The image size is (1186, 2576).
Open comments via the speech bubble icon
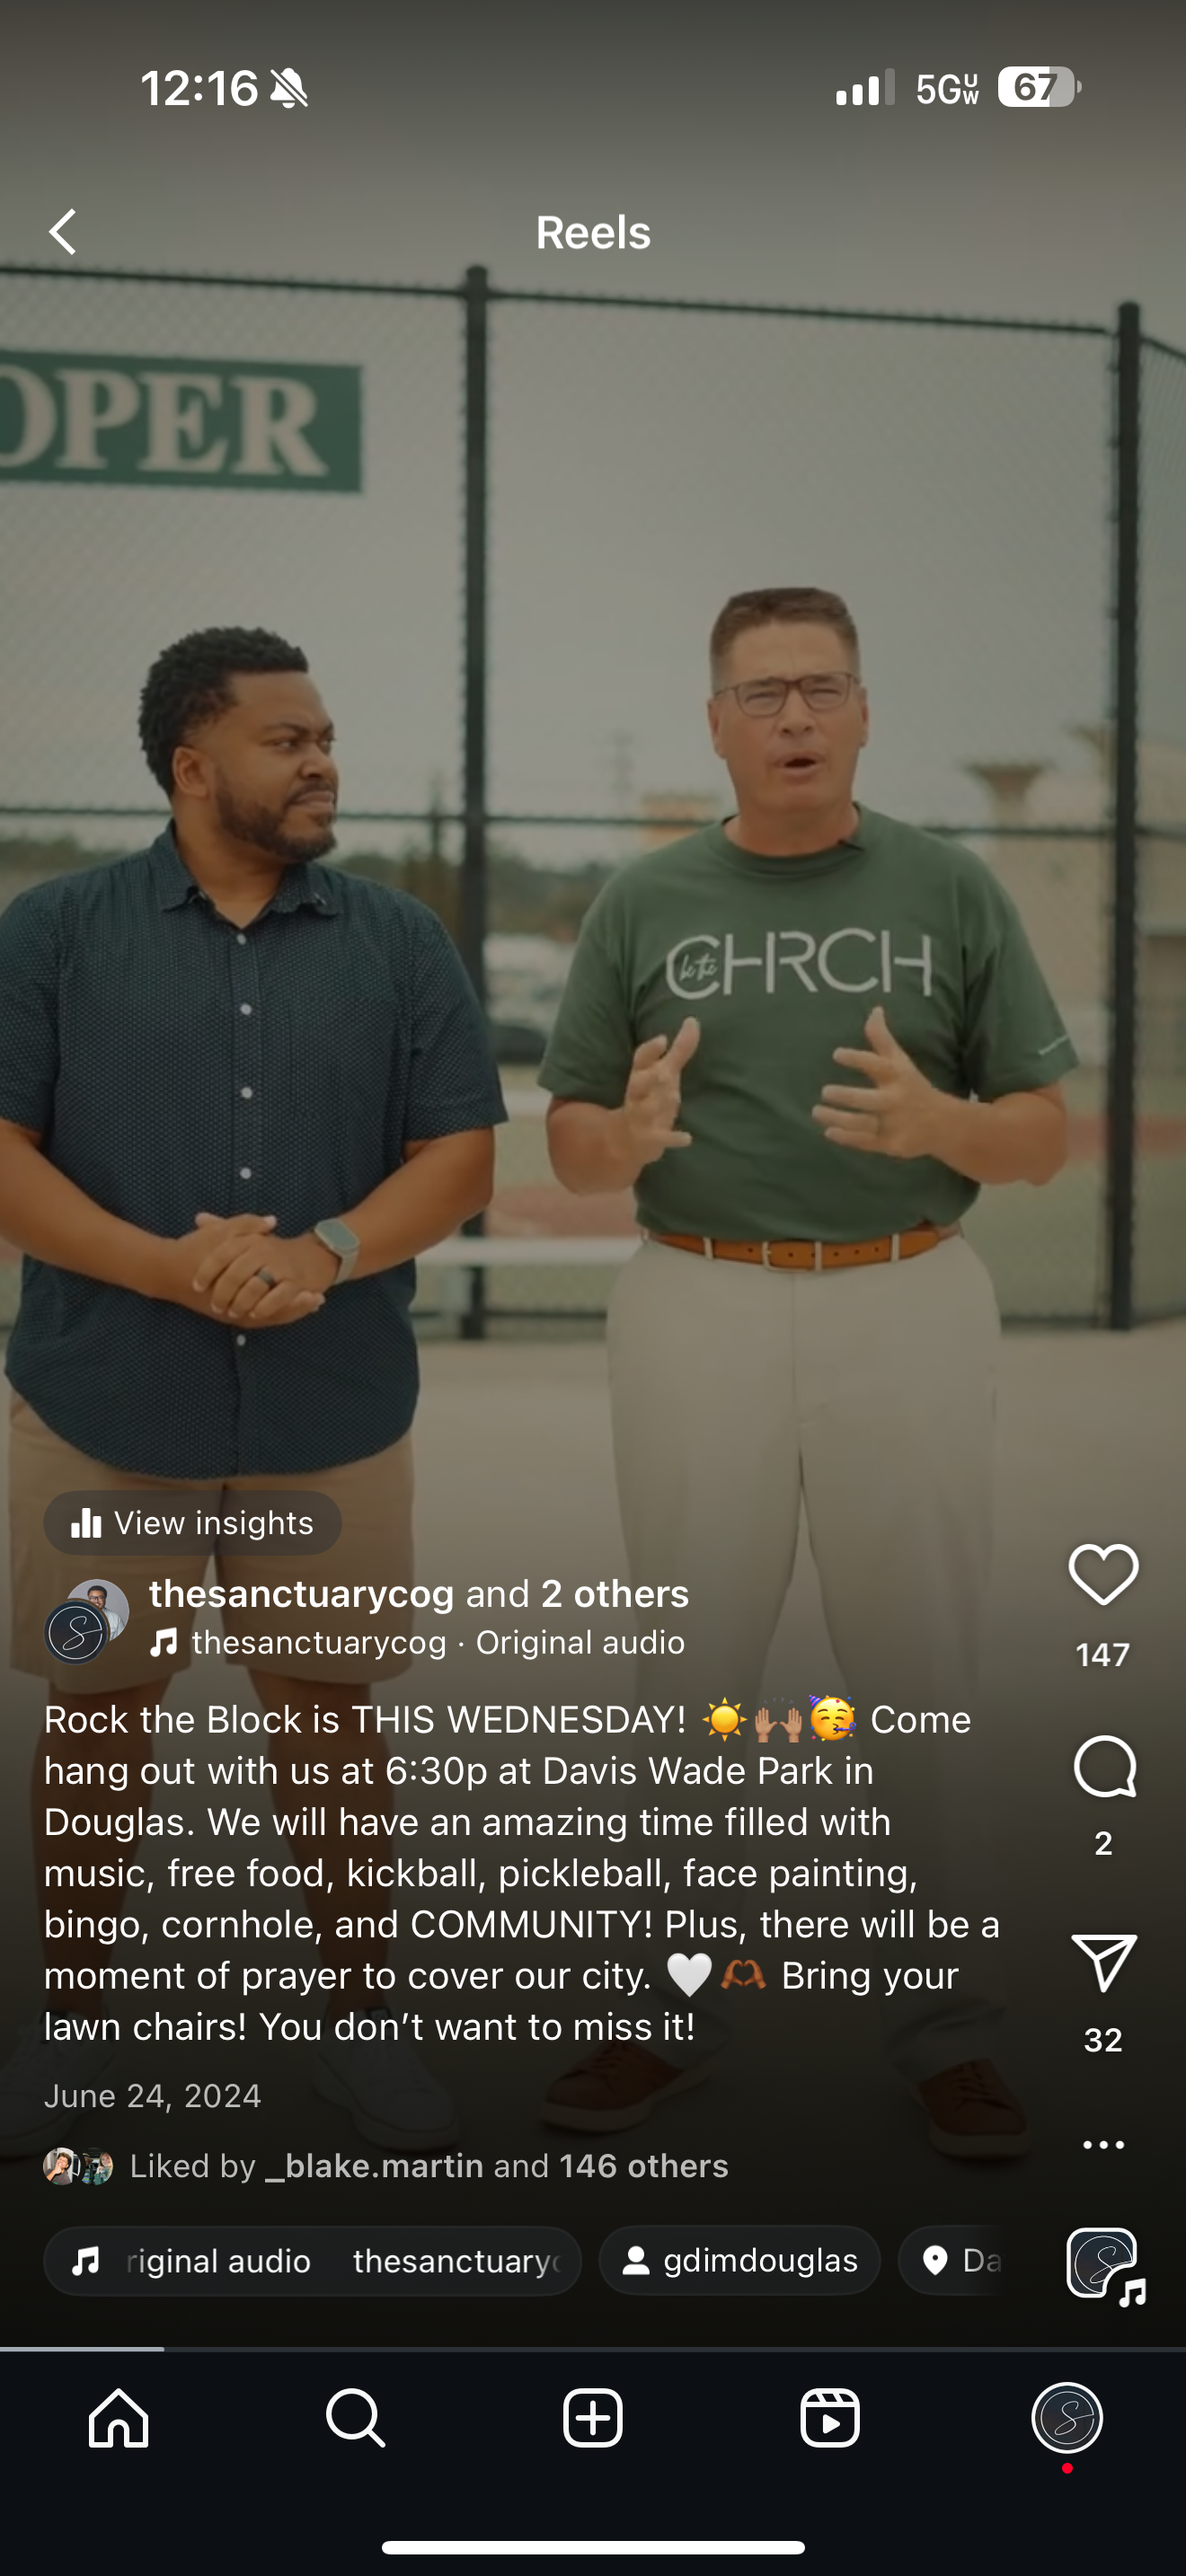[x=1104, y=1767]
